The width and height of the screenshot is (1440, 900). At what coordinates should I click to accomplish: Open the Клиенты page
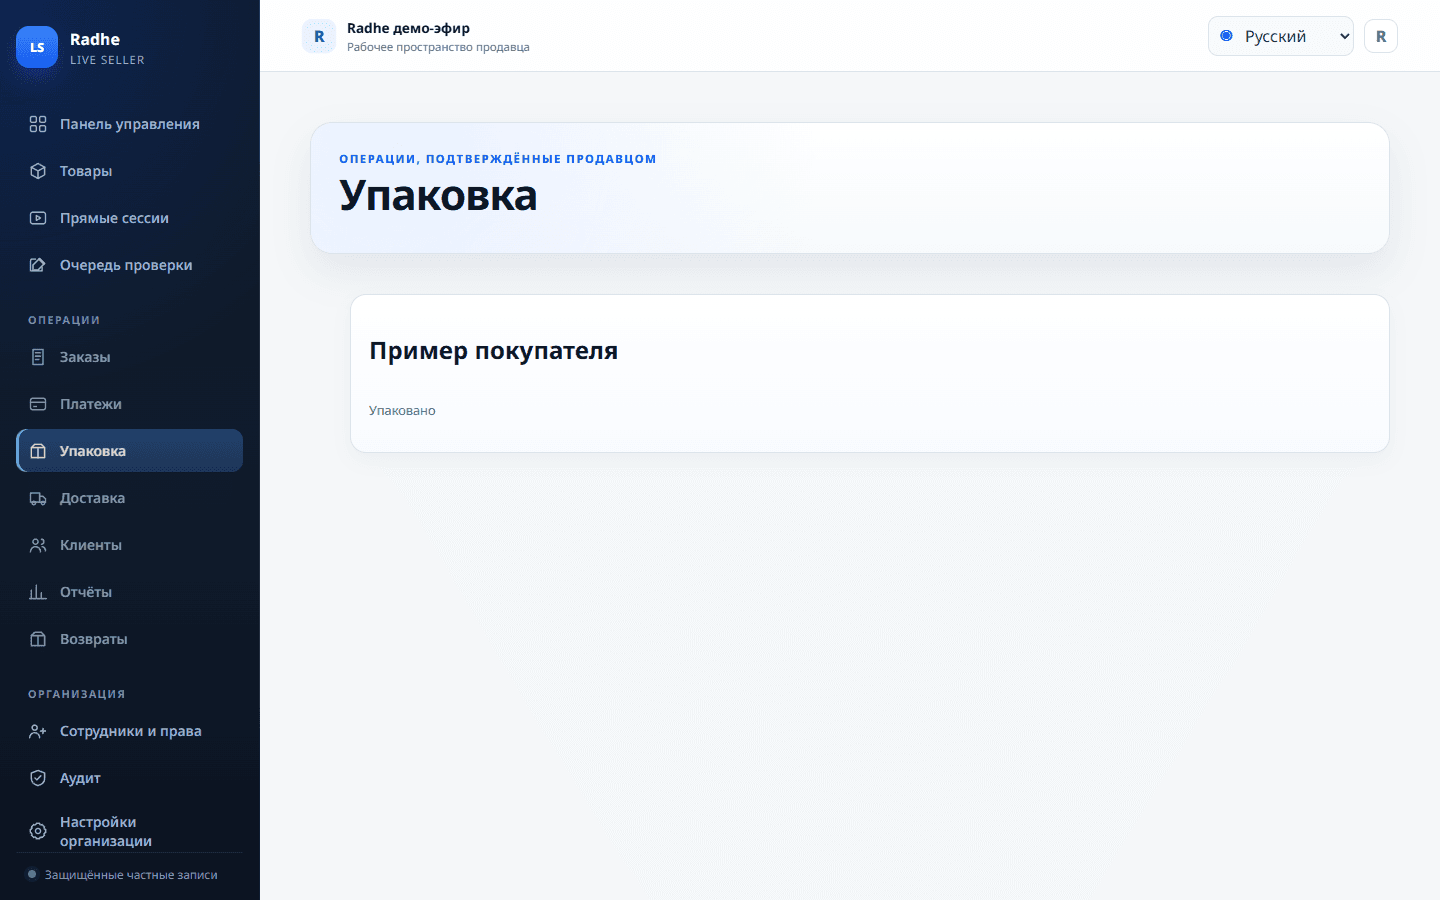click(x=130, y=545)
